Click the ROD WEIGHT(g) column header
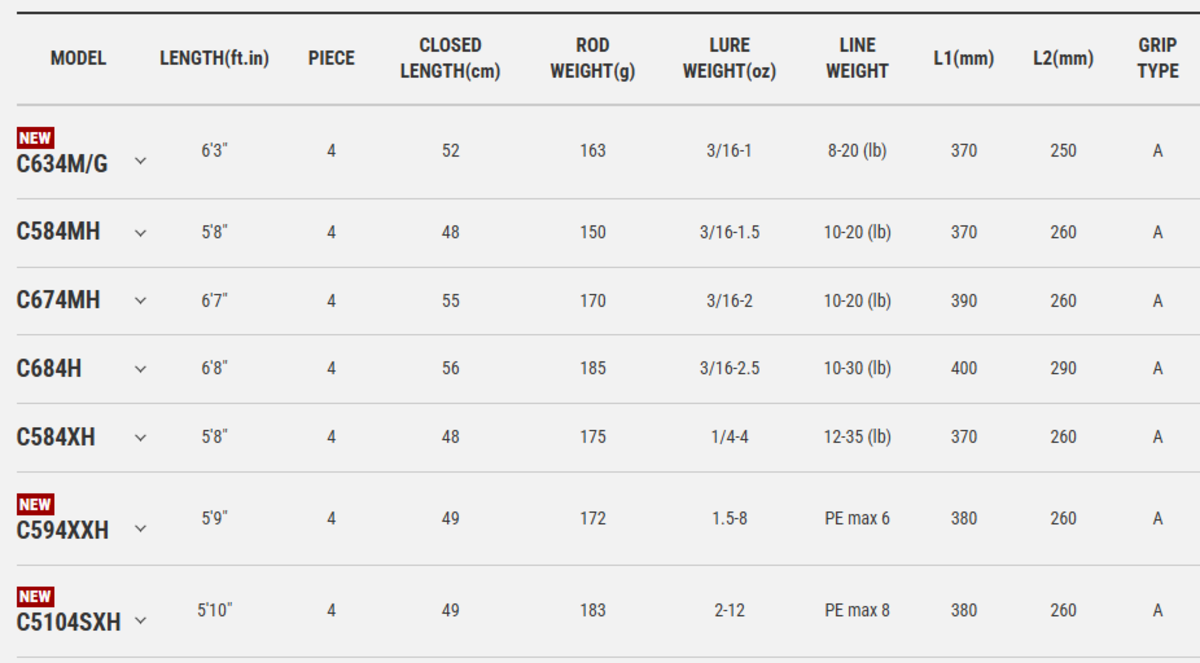 (x=592, y=58)
